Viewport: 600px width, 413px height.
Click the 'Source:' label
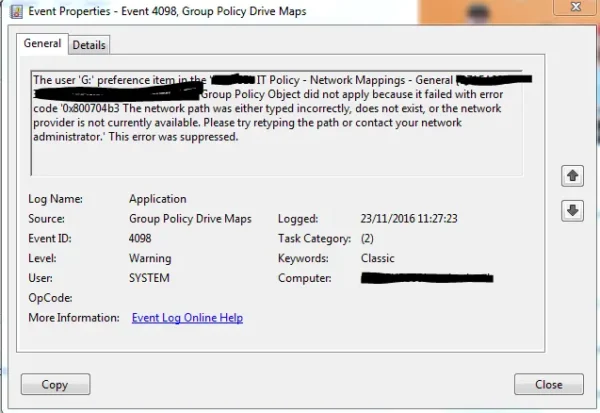(x=46, y=219)
